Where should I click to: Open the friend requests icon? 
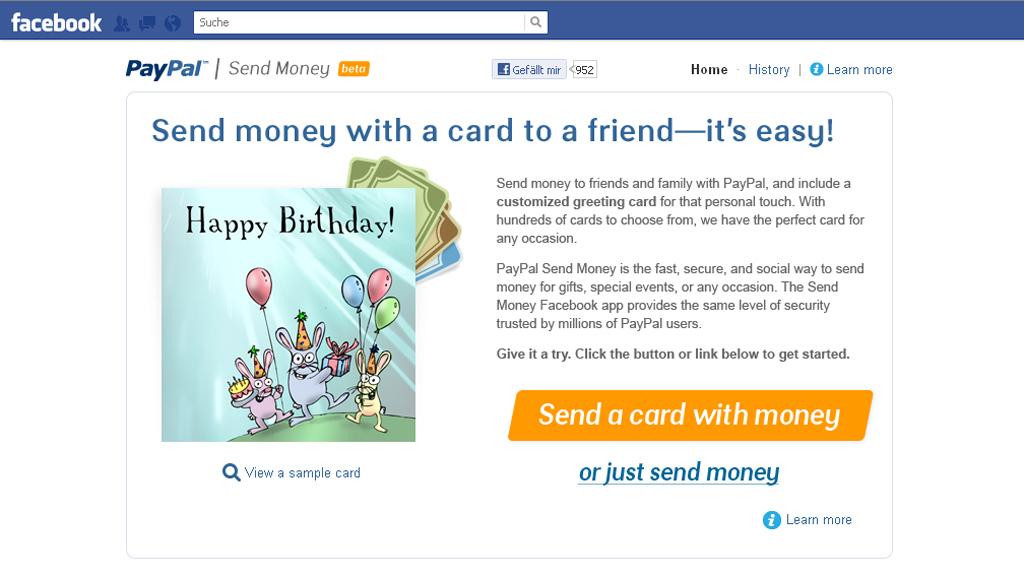(123, 23)
